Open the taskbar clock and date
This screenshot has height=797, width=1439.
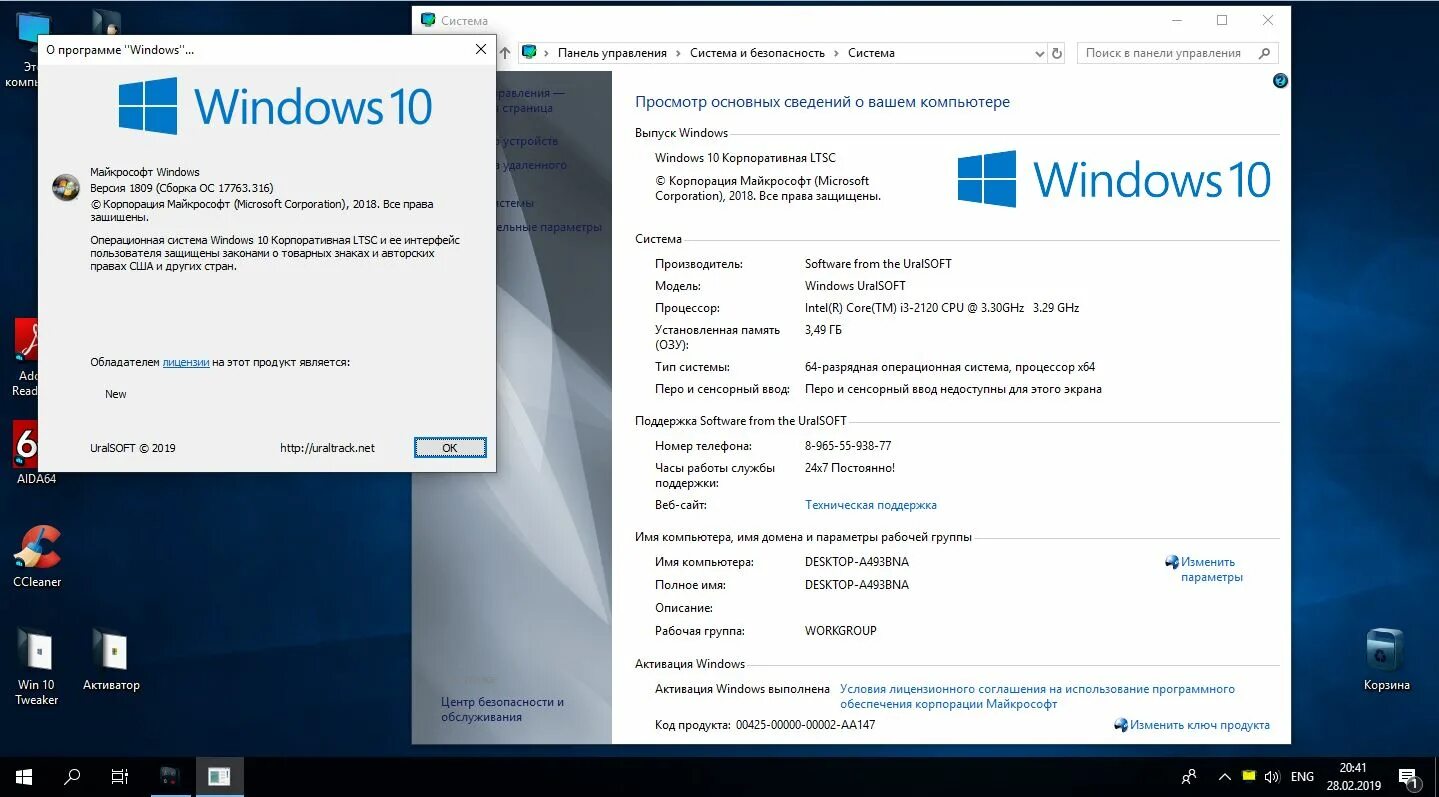[1353, 776]
